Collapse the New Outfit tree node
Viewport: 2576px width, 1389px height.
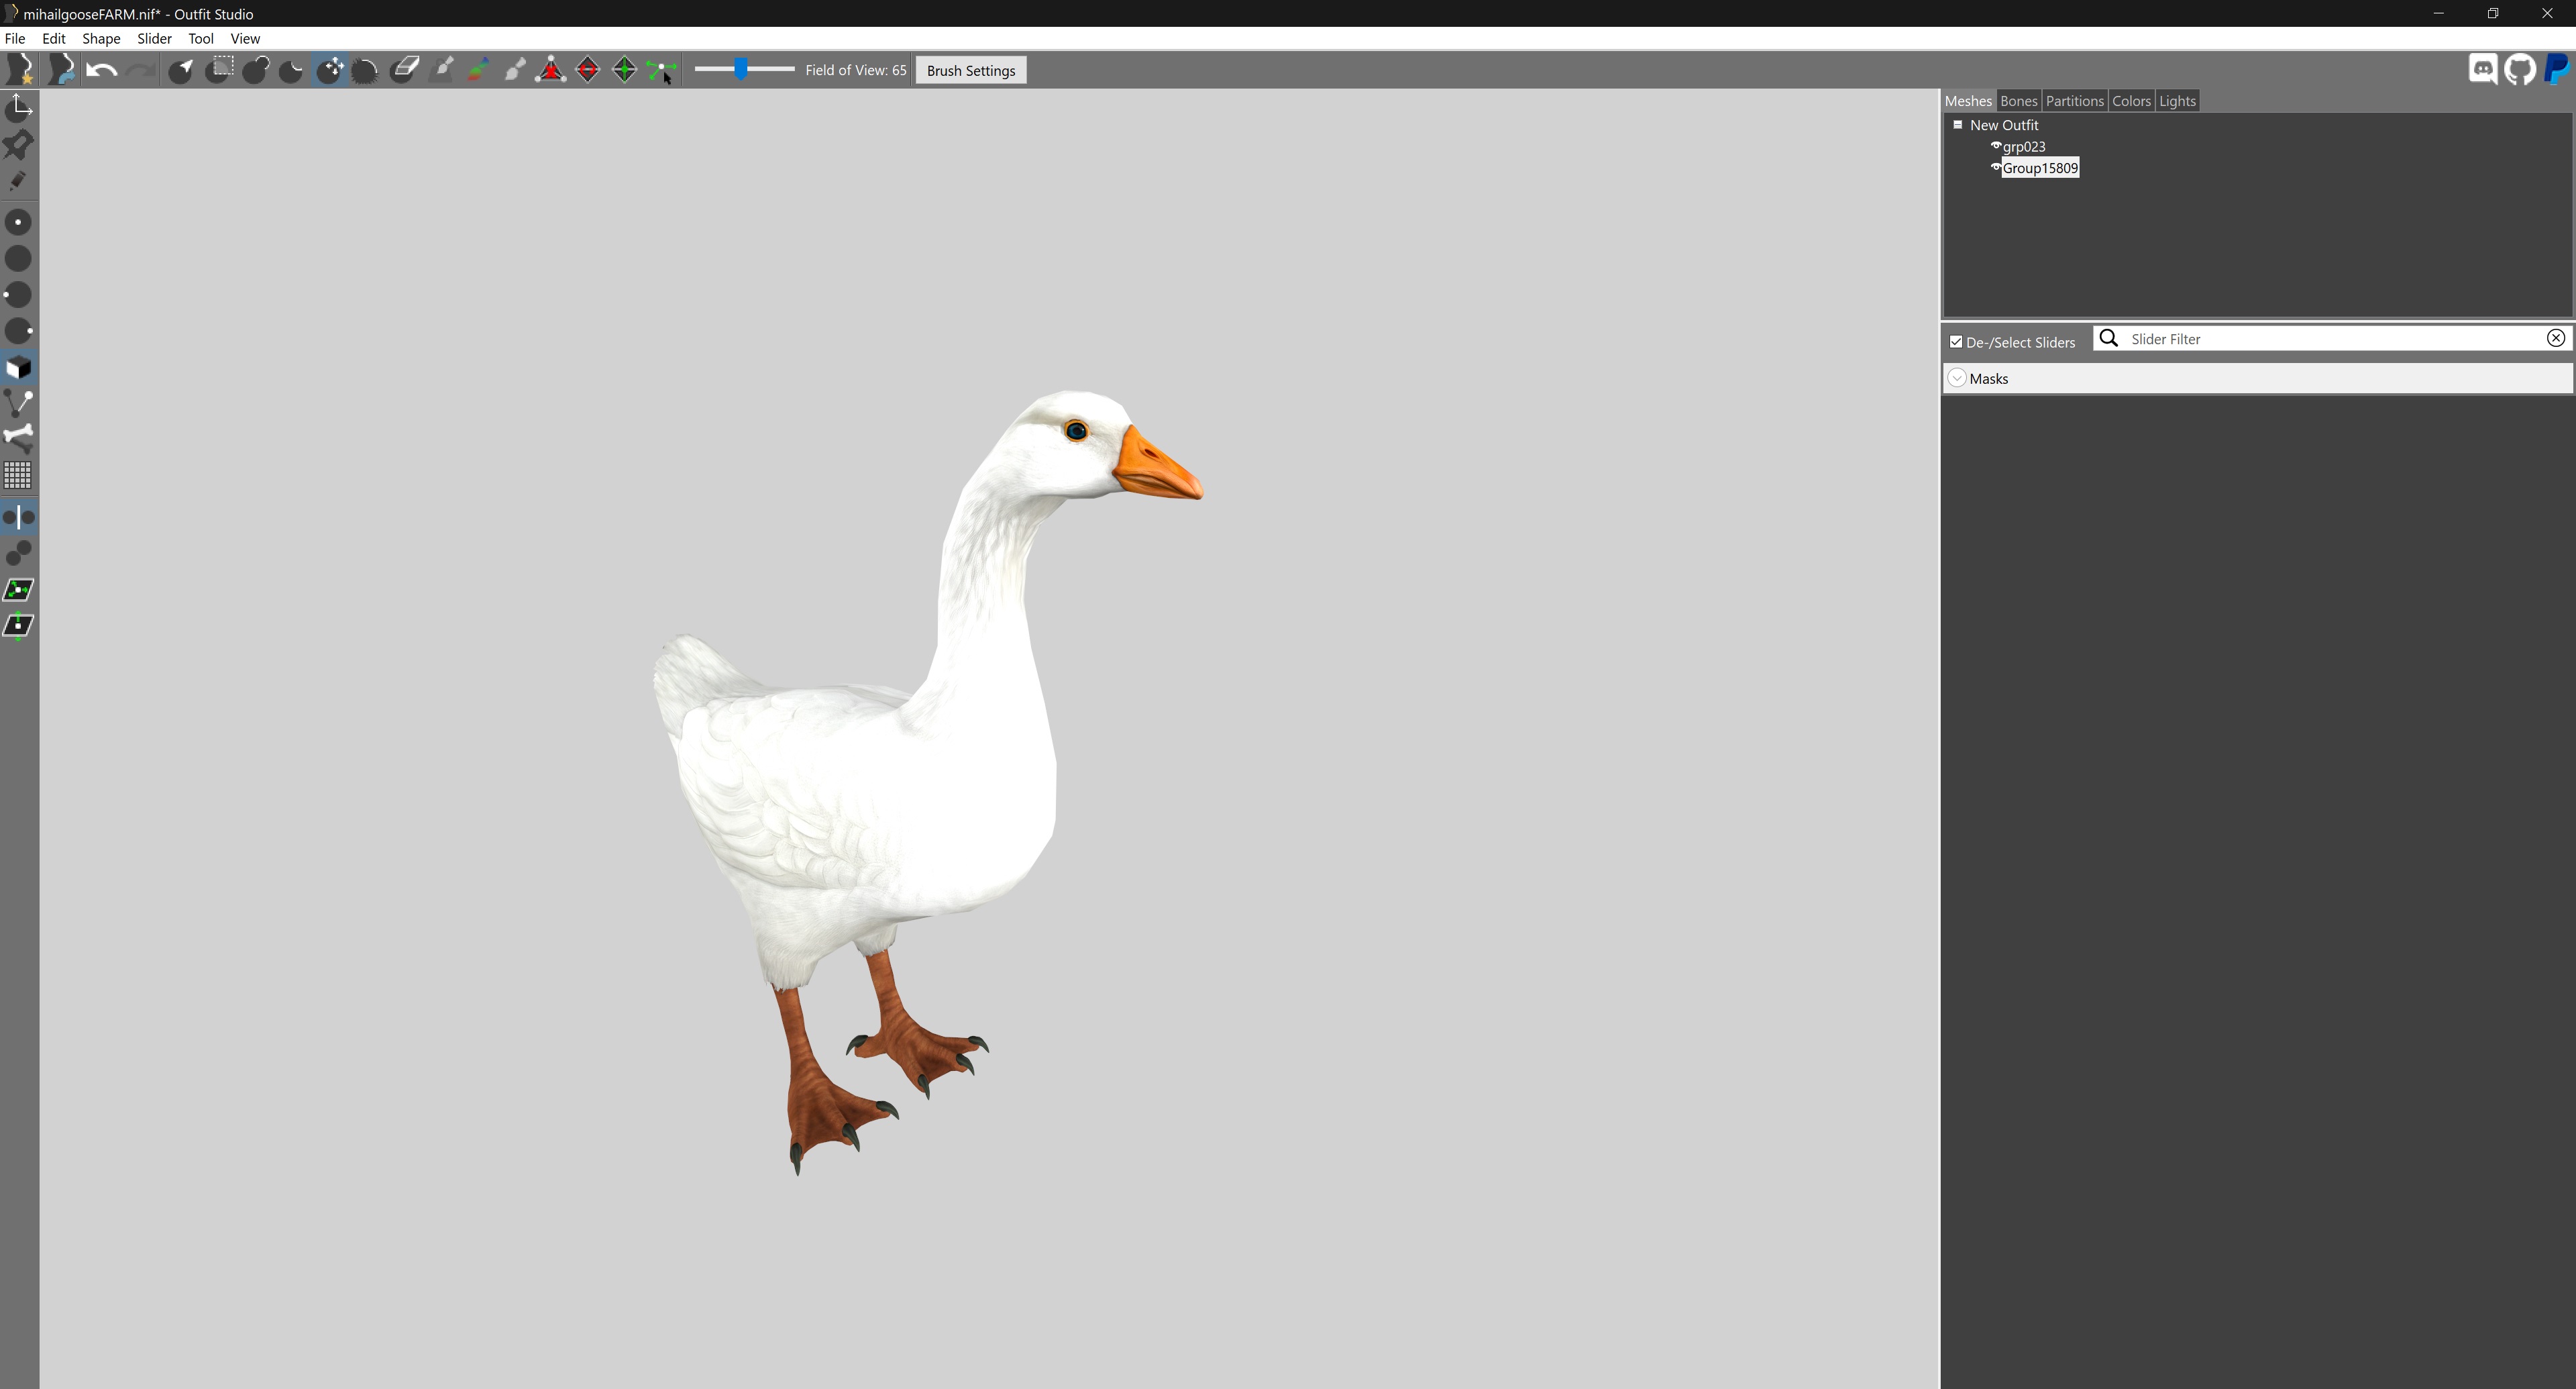point(1958,125)
